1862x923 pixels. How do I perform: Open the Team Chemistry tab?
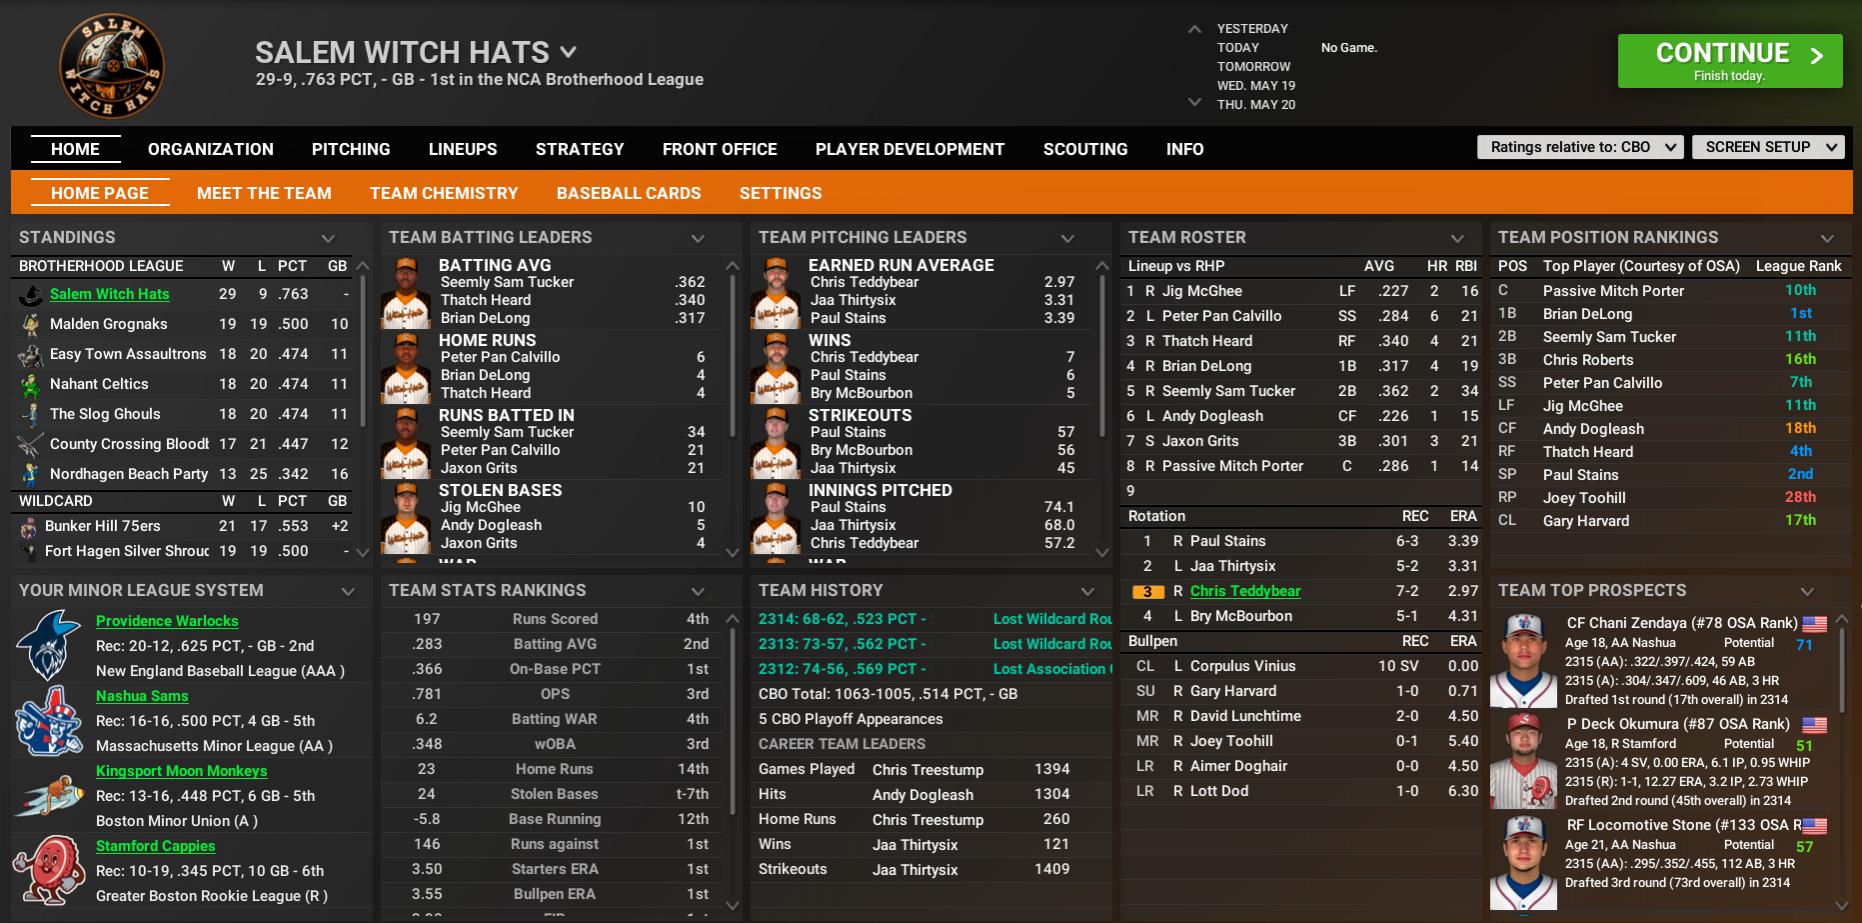click(x=443, y=193)
